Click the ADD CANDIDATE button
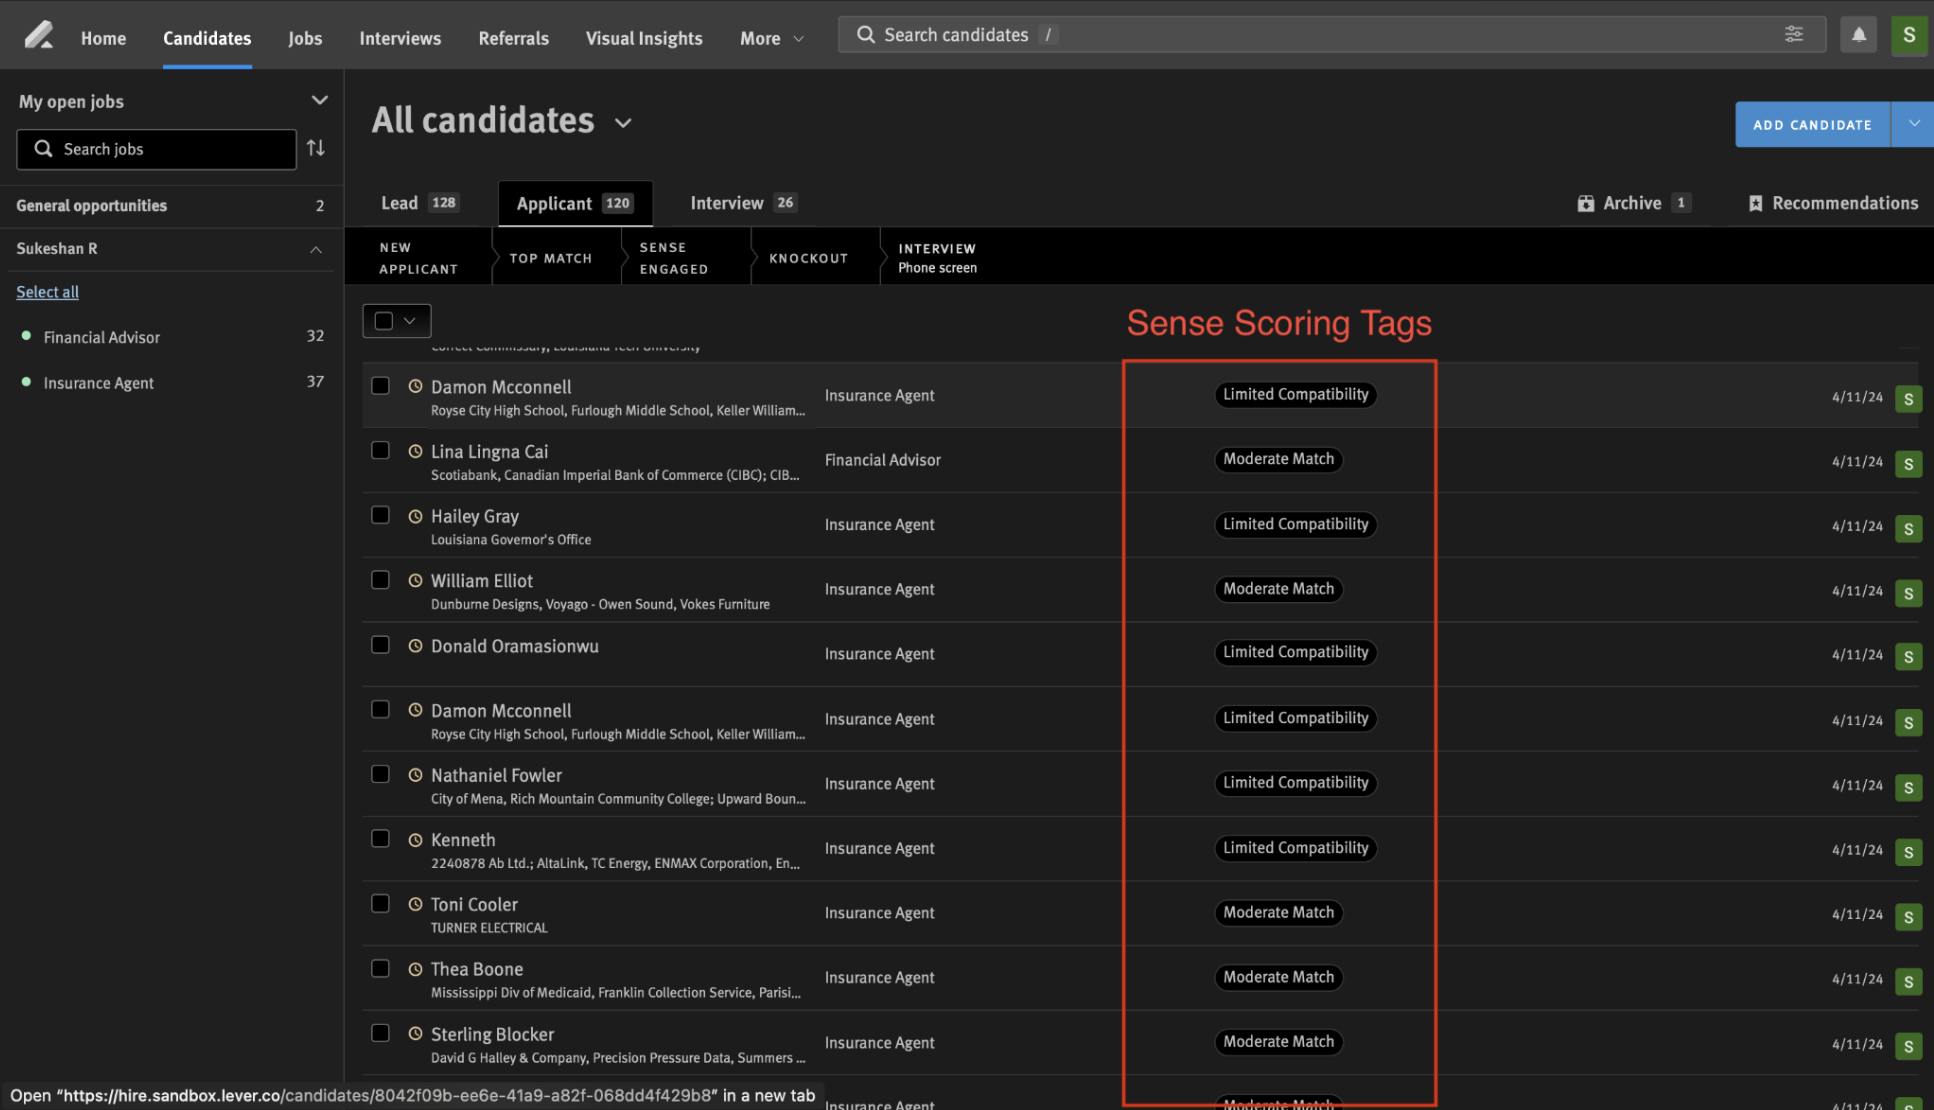Image resolution: width=1934 pixels, height=1110 pixels. pos(1812,124)
